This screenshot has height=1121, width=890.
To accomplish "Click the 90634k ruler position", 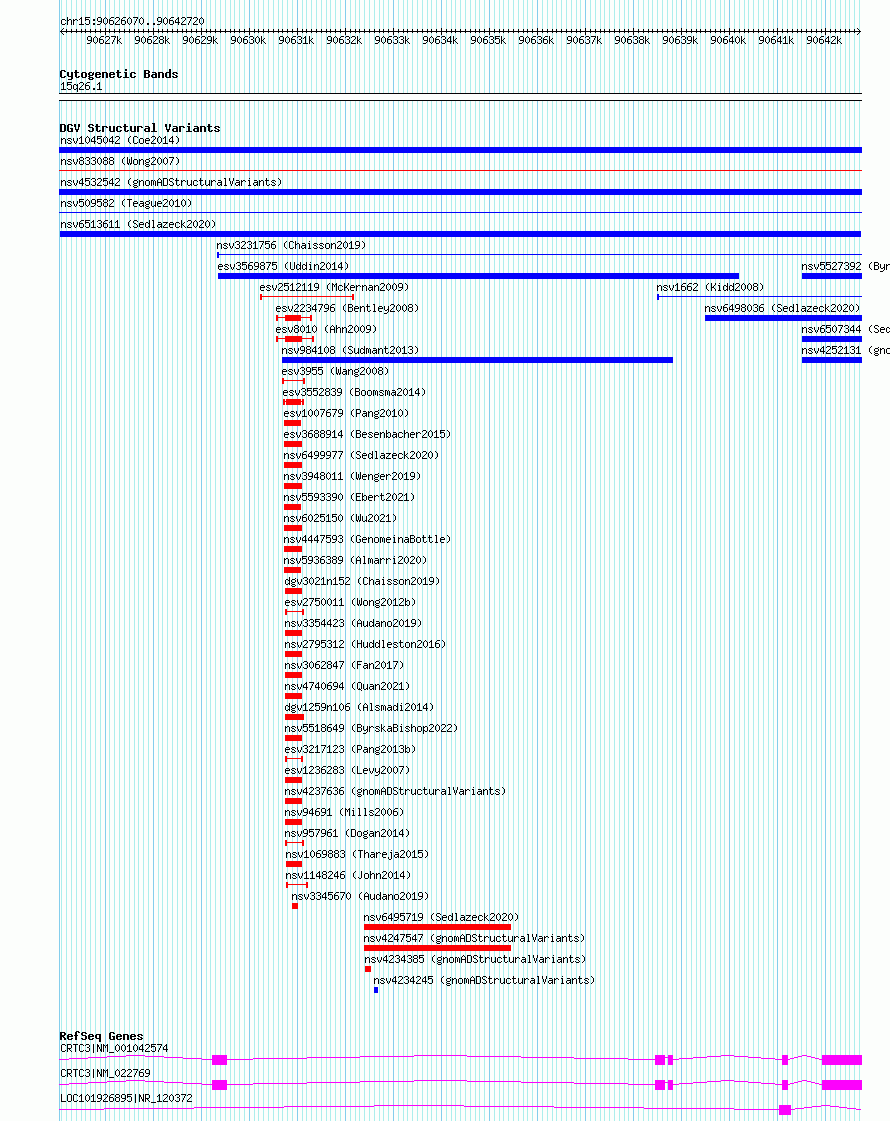I will (x=440, y=41).
